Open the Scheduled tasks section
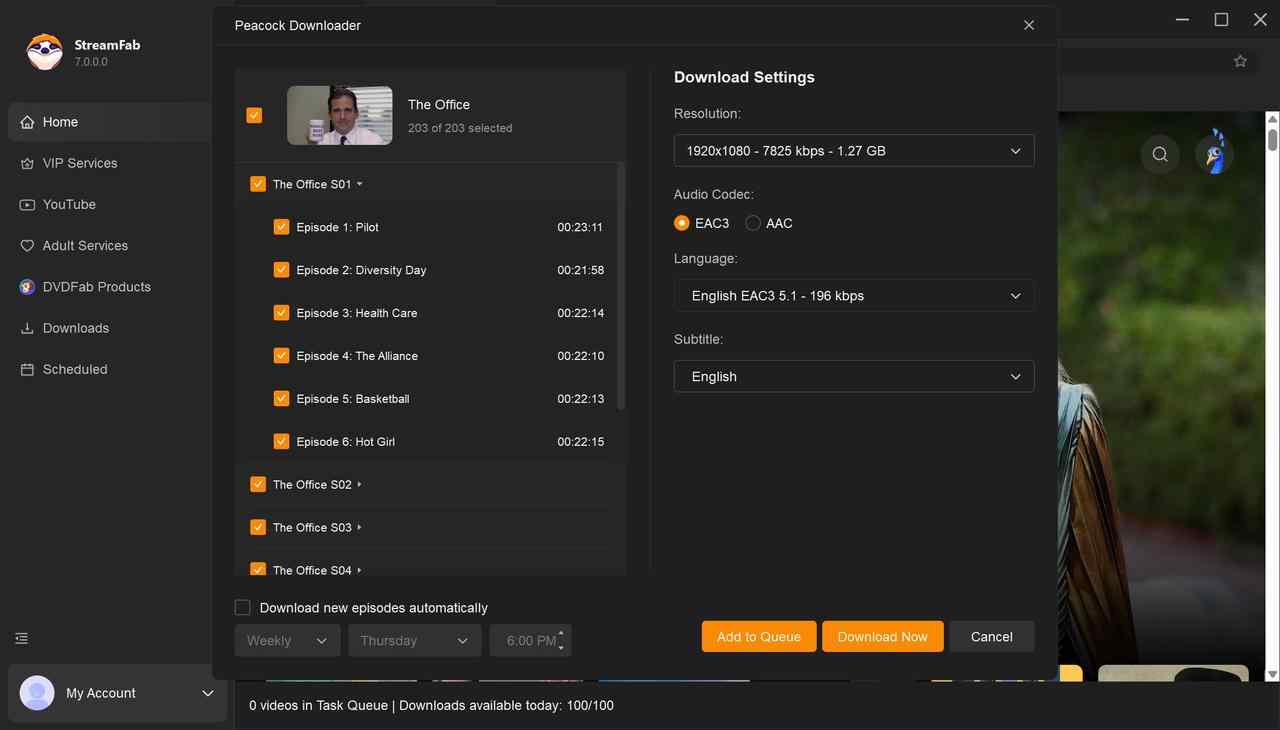The height and width of the screenshot is (730, 1280). pos(75,369)
